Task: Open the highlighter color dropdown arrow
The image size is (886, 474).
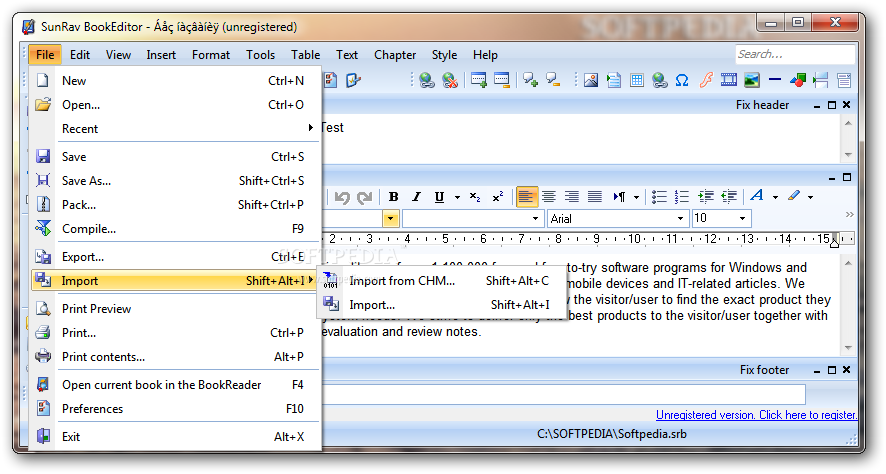Action: (810, 197)
